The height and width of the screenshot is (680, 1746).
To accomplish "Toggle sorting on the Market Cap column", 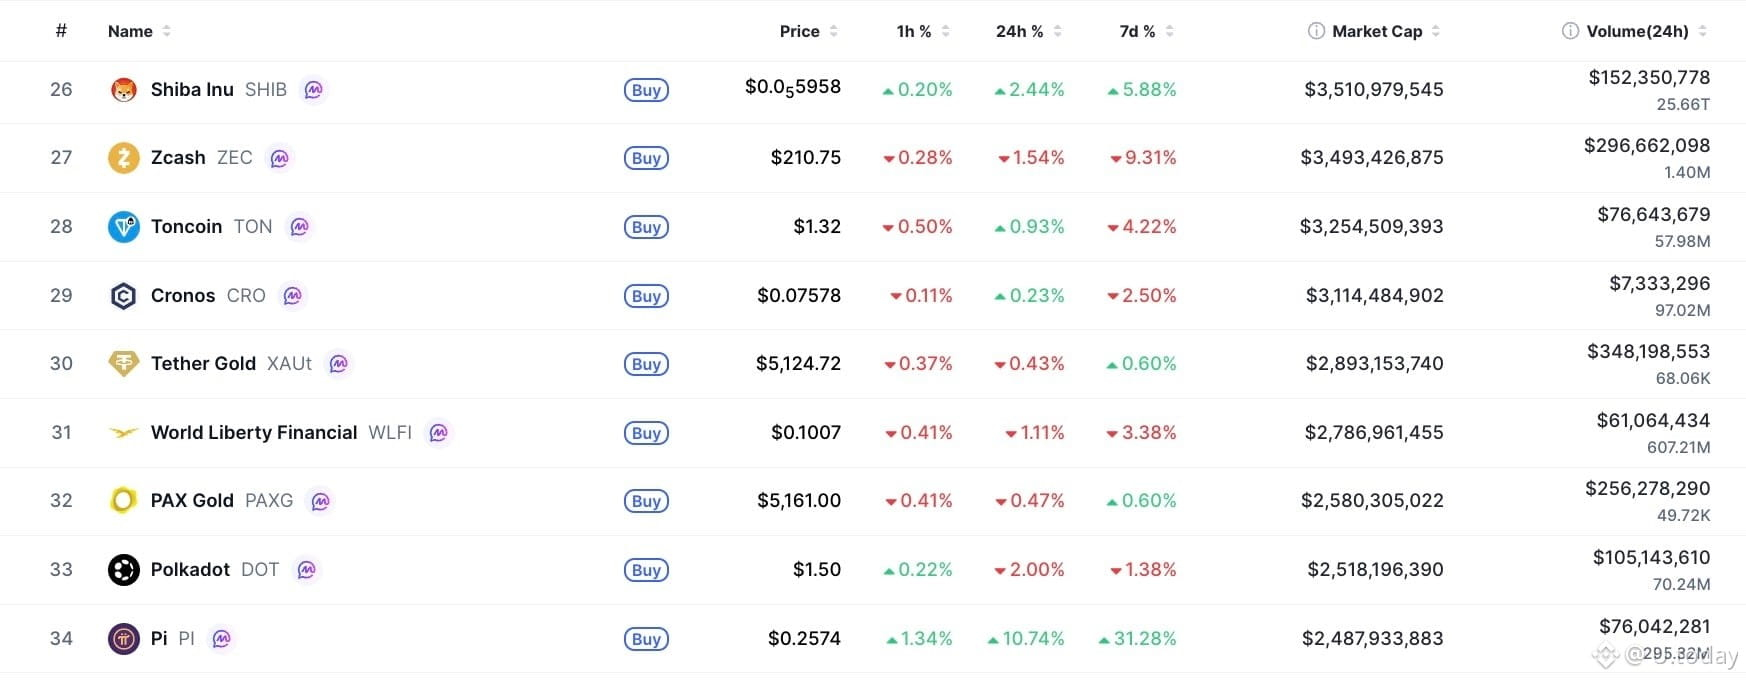I will point(1437,30).
